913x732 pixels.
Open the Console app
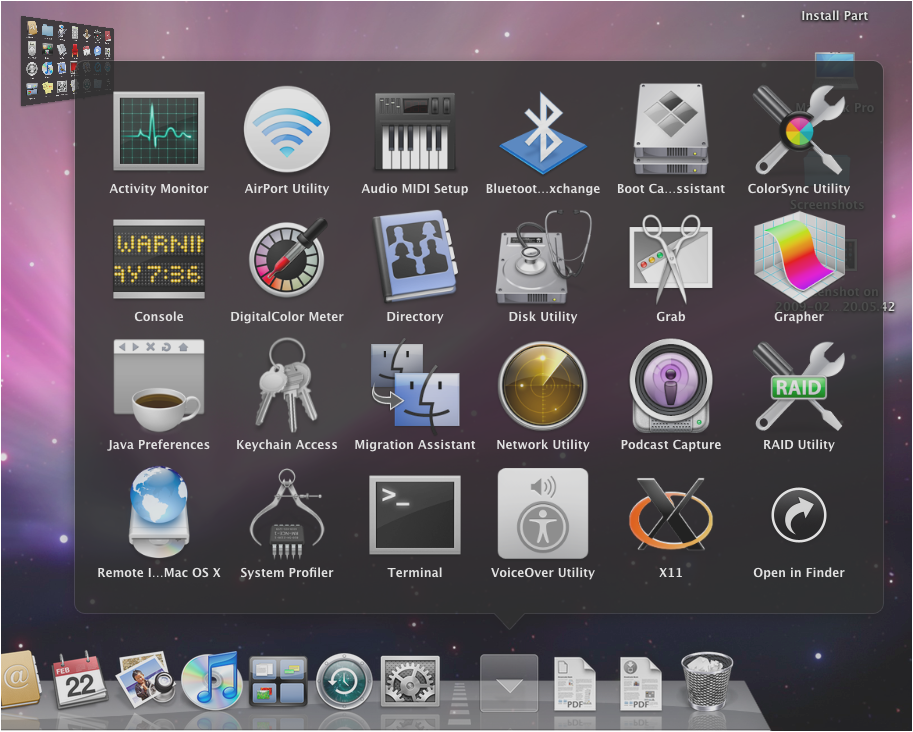tap(158, 260)
